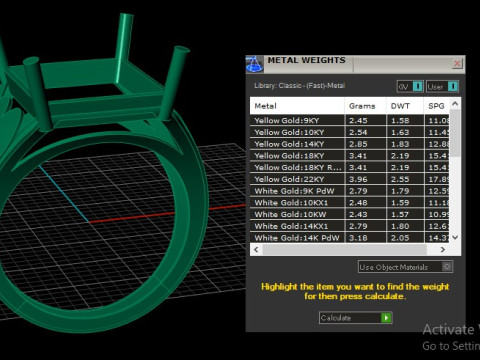Click the horizontal scroll left arrow

click(256, 249)
